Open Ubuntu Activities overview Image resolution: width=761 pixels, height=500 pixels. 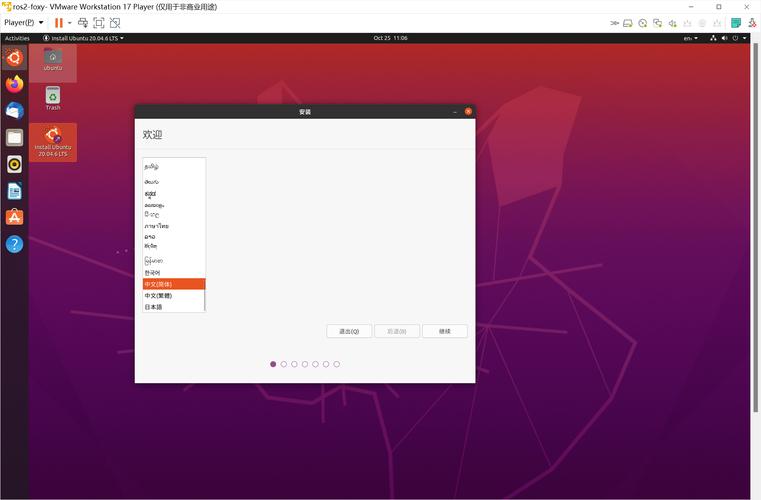tap(17, 38)
